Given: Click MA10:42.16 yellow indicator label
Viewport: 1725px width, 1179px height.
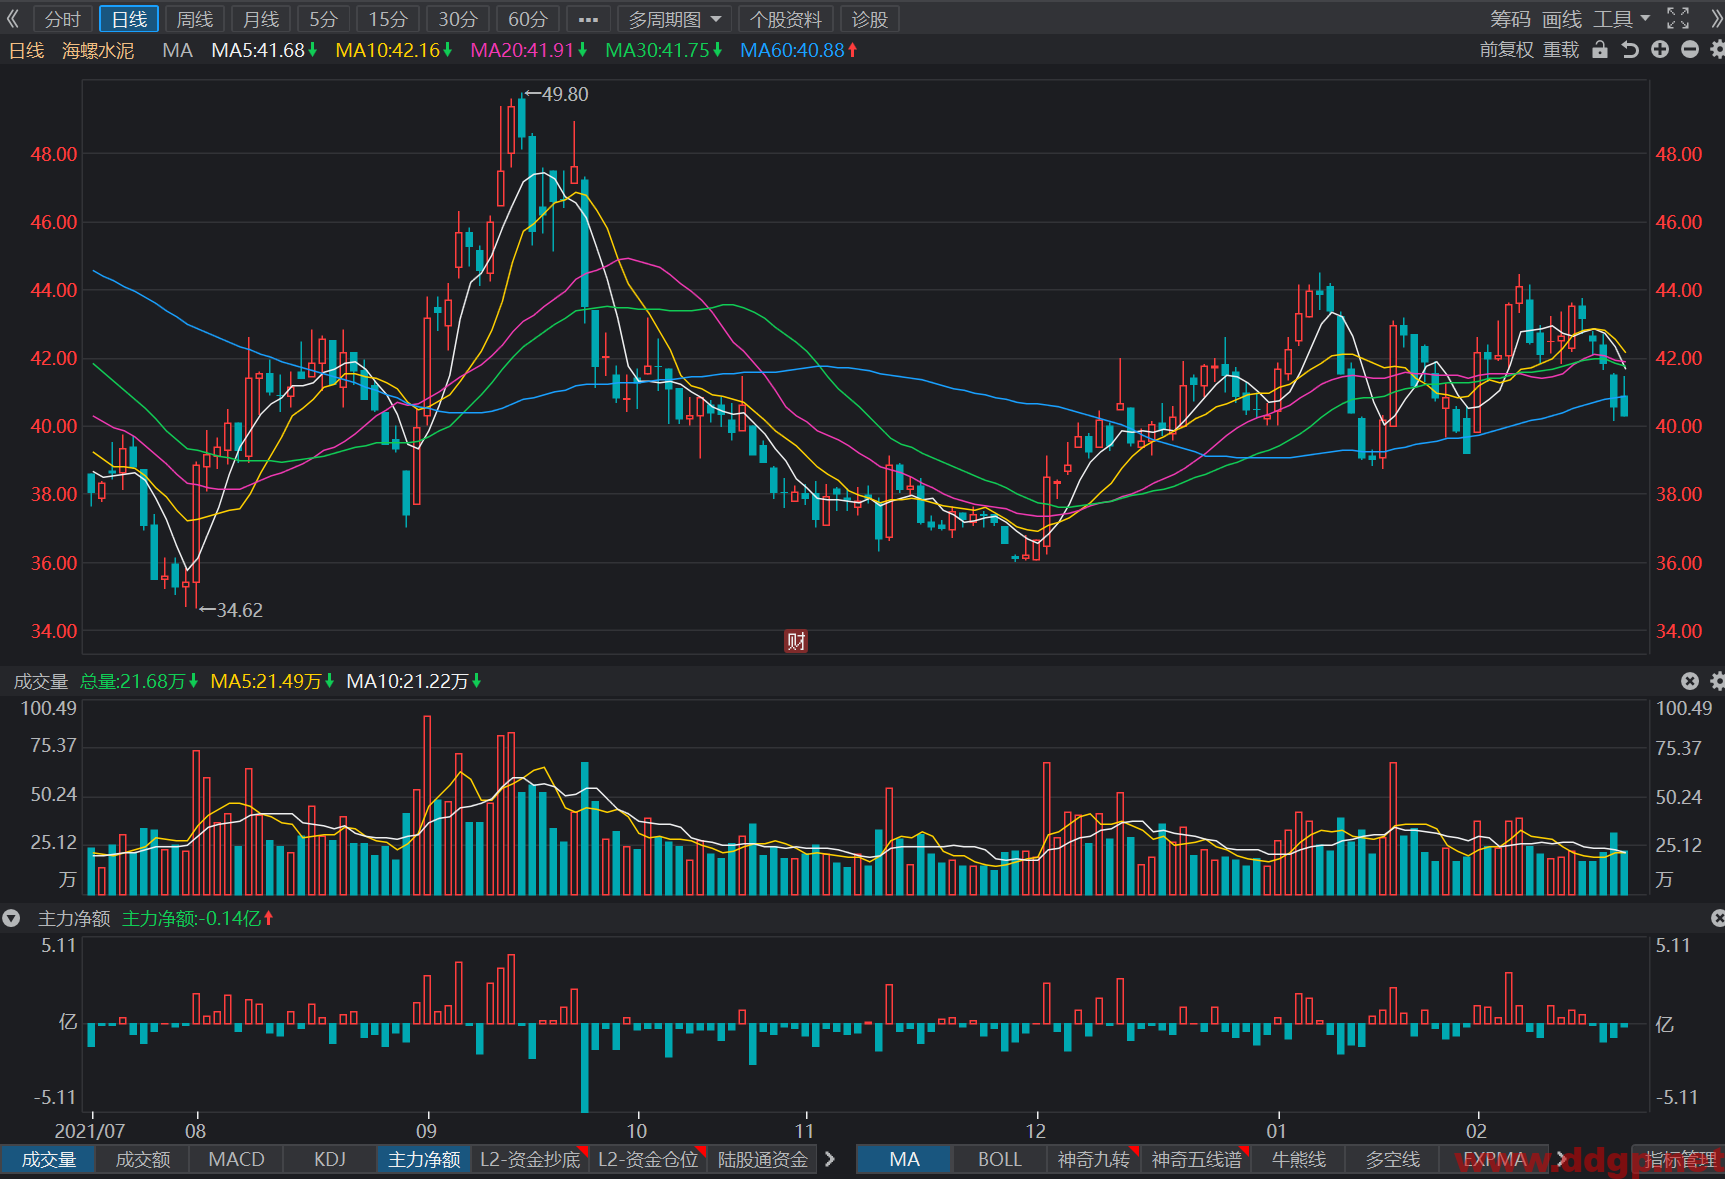Looking at the screenshot, I should (394, 50).
